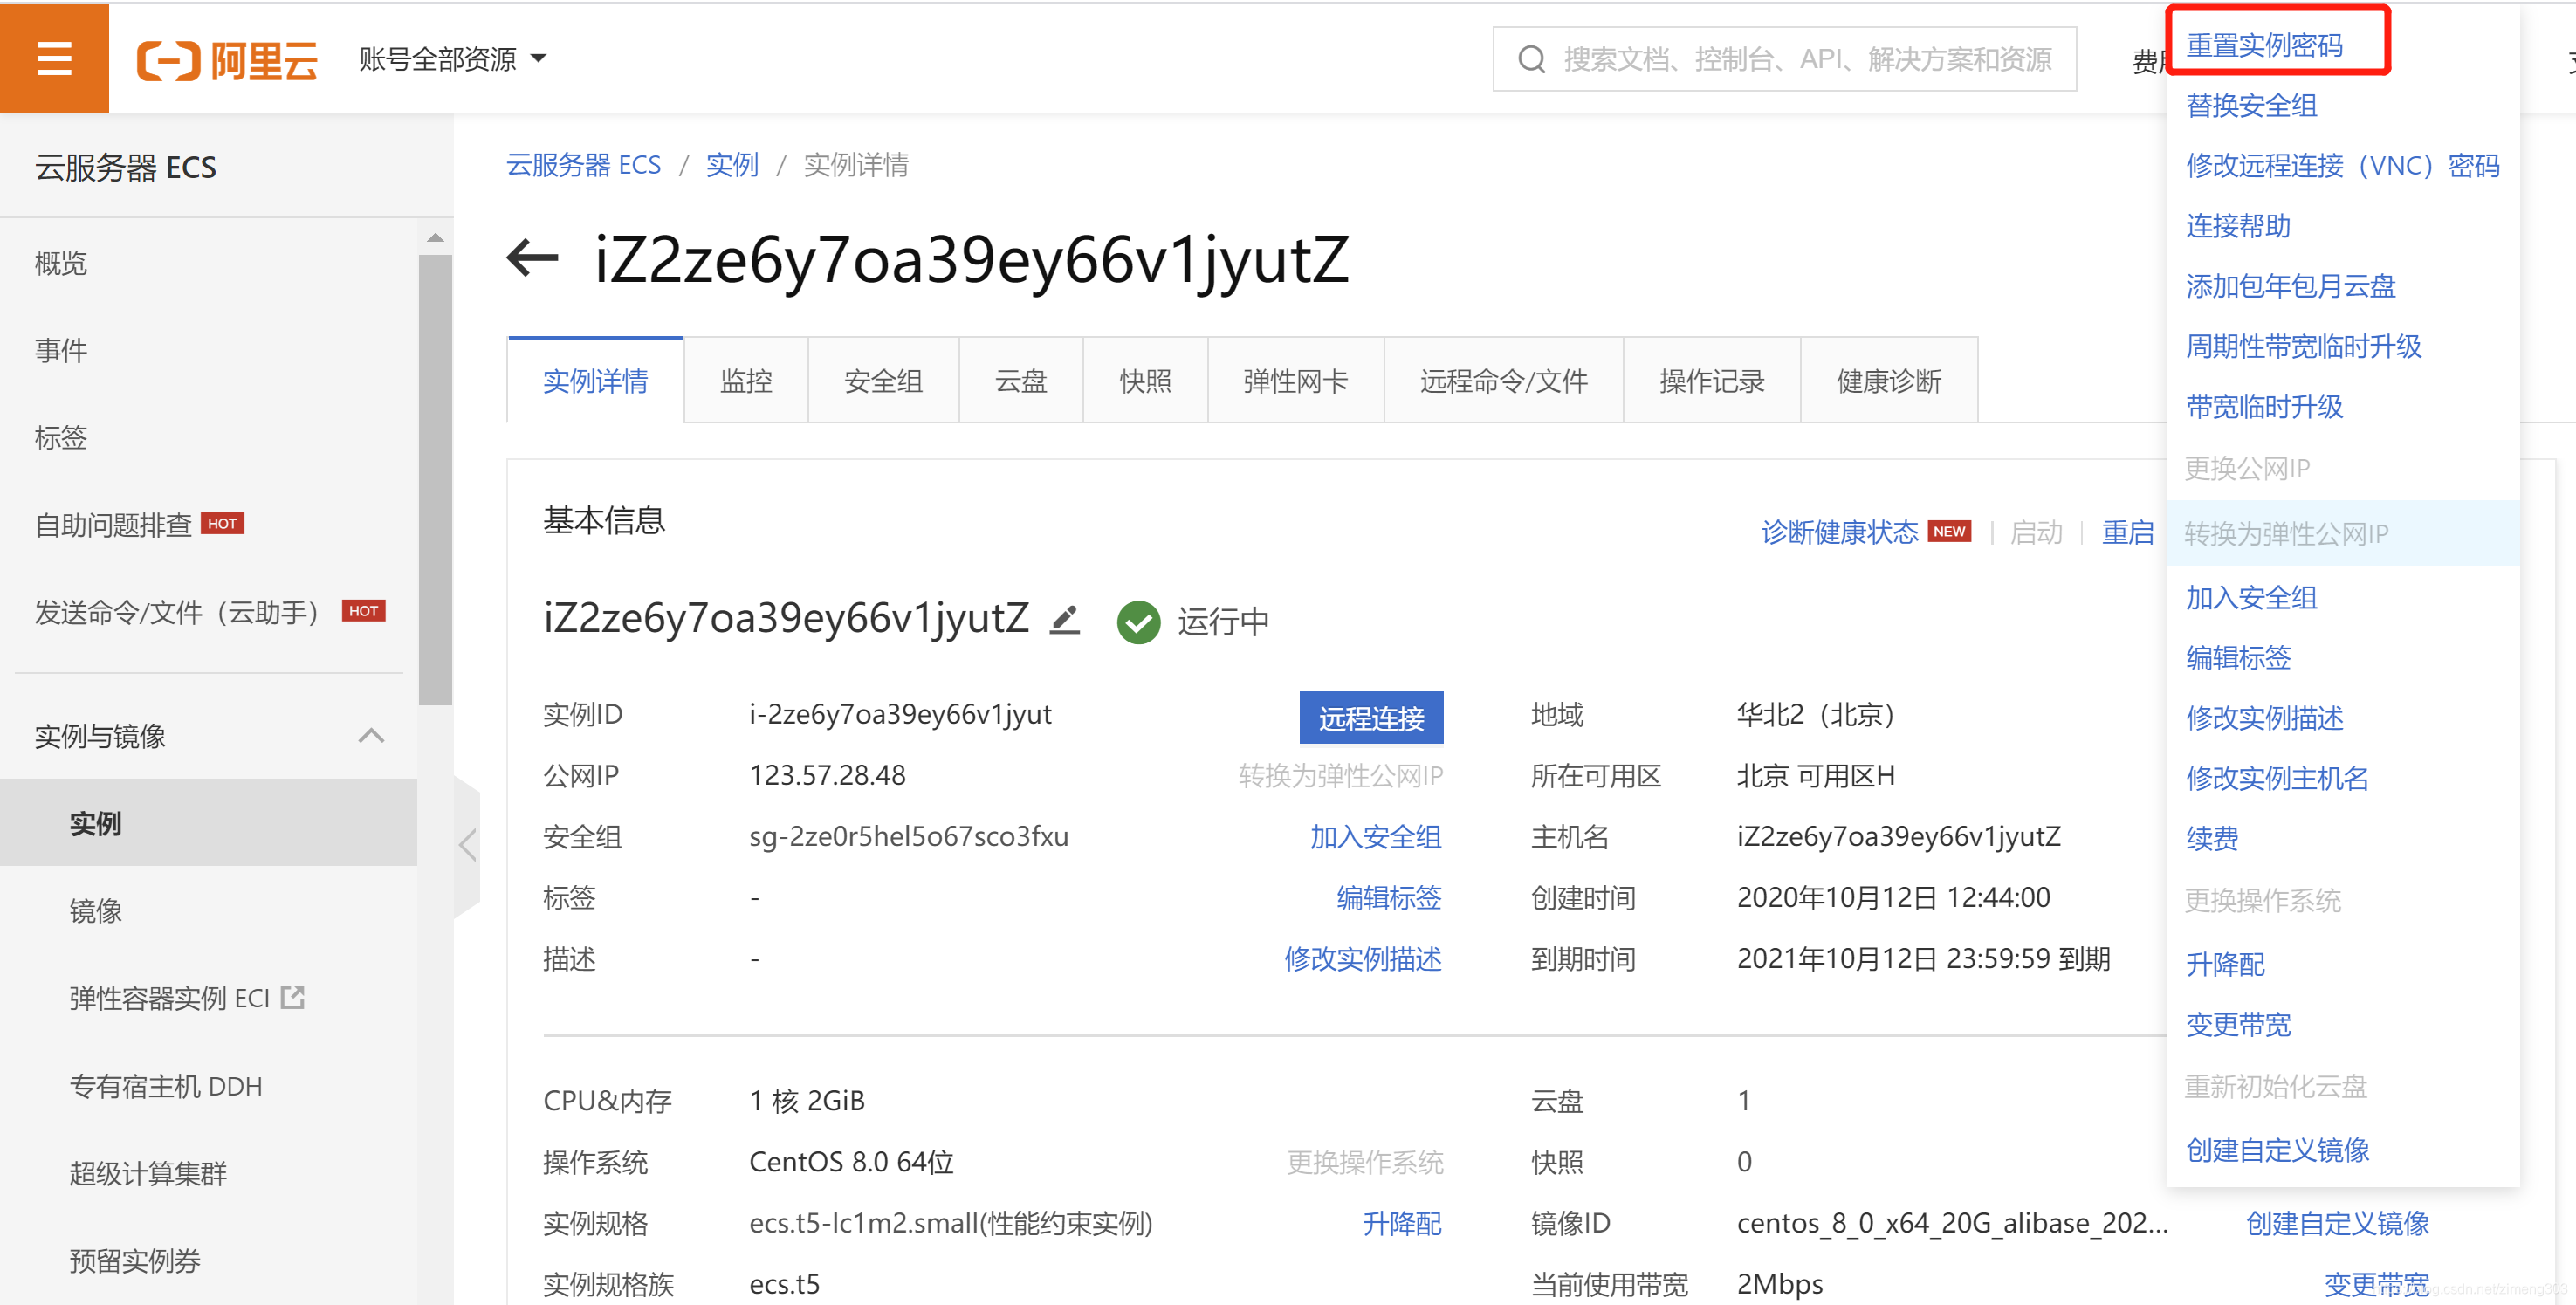Click the green running status icon

tap(1138, 622)
